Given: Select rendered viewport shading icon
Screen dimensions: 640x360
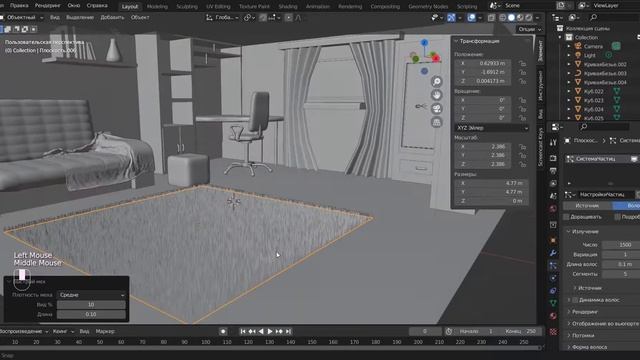Looking at the screenshot, I should 529,18.
